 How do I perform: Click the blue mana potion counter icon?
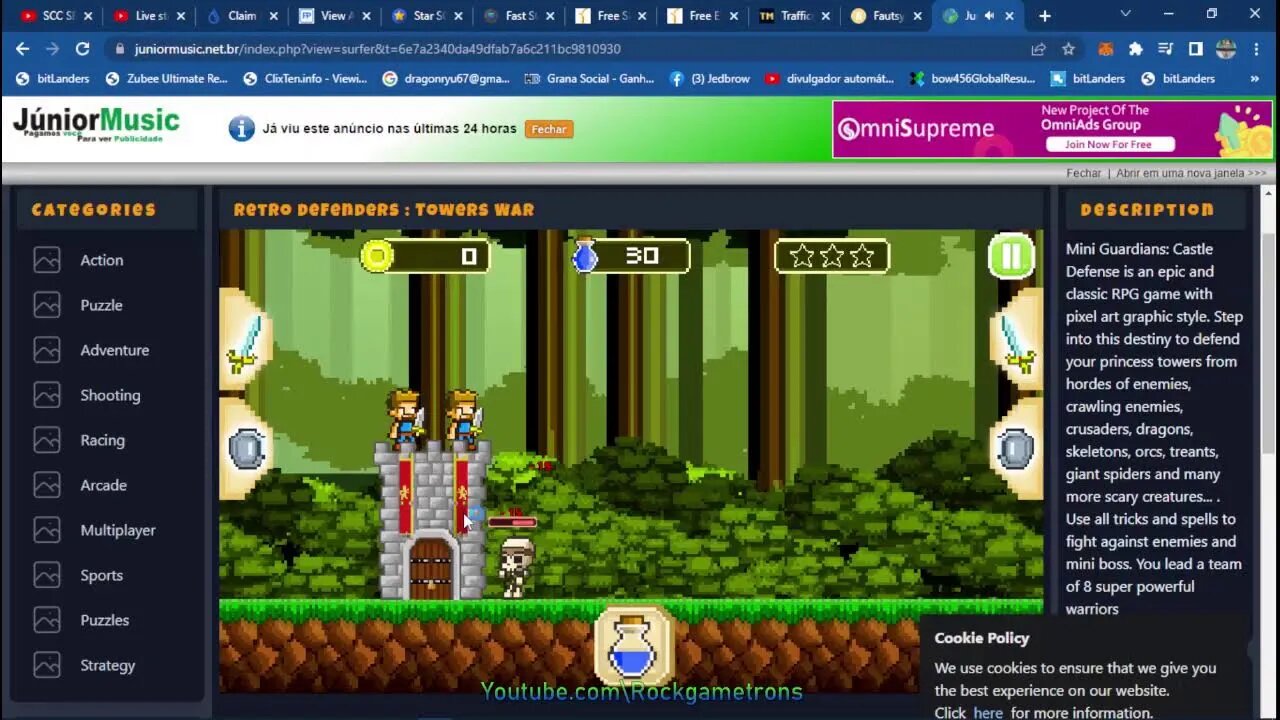(585, 256)
